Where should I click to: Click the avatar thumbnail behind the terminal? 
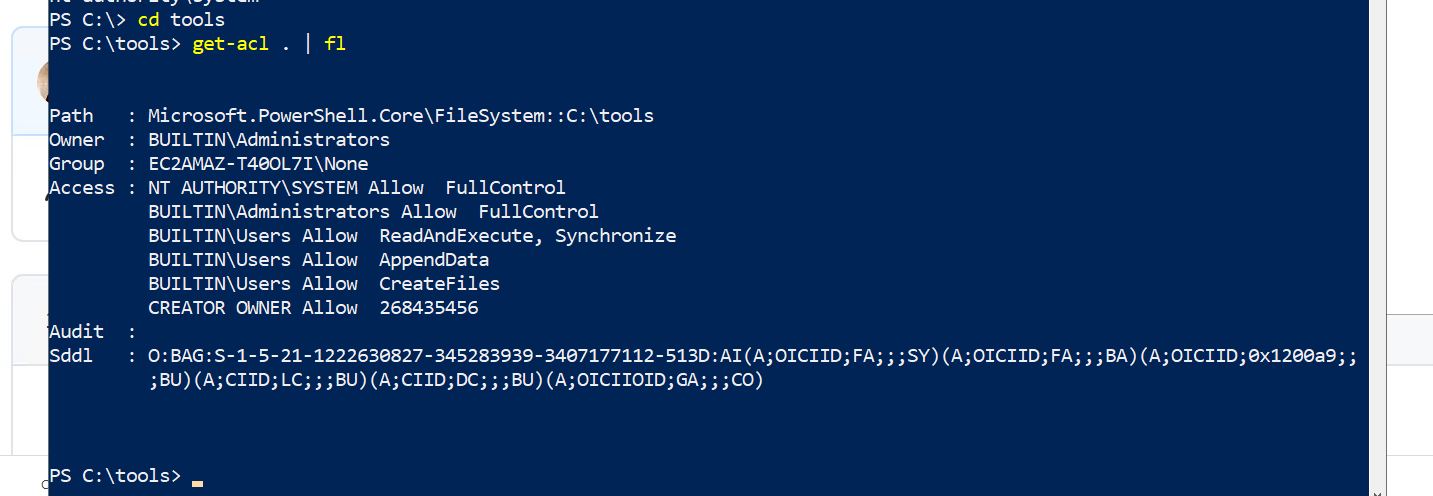[x=42, y=82]
